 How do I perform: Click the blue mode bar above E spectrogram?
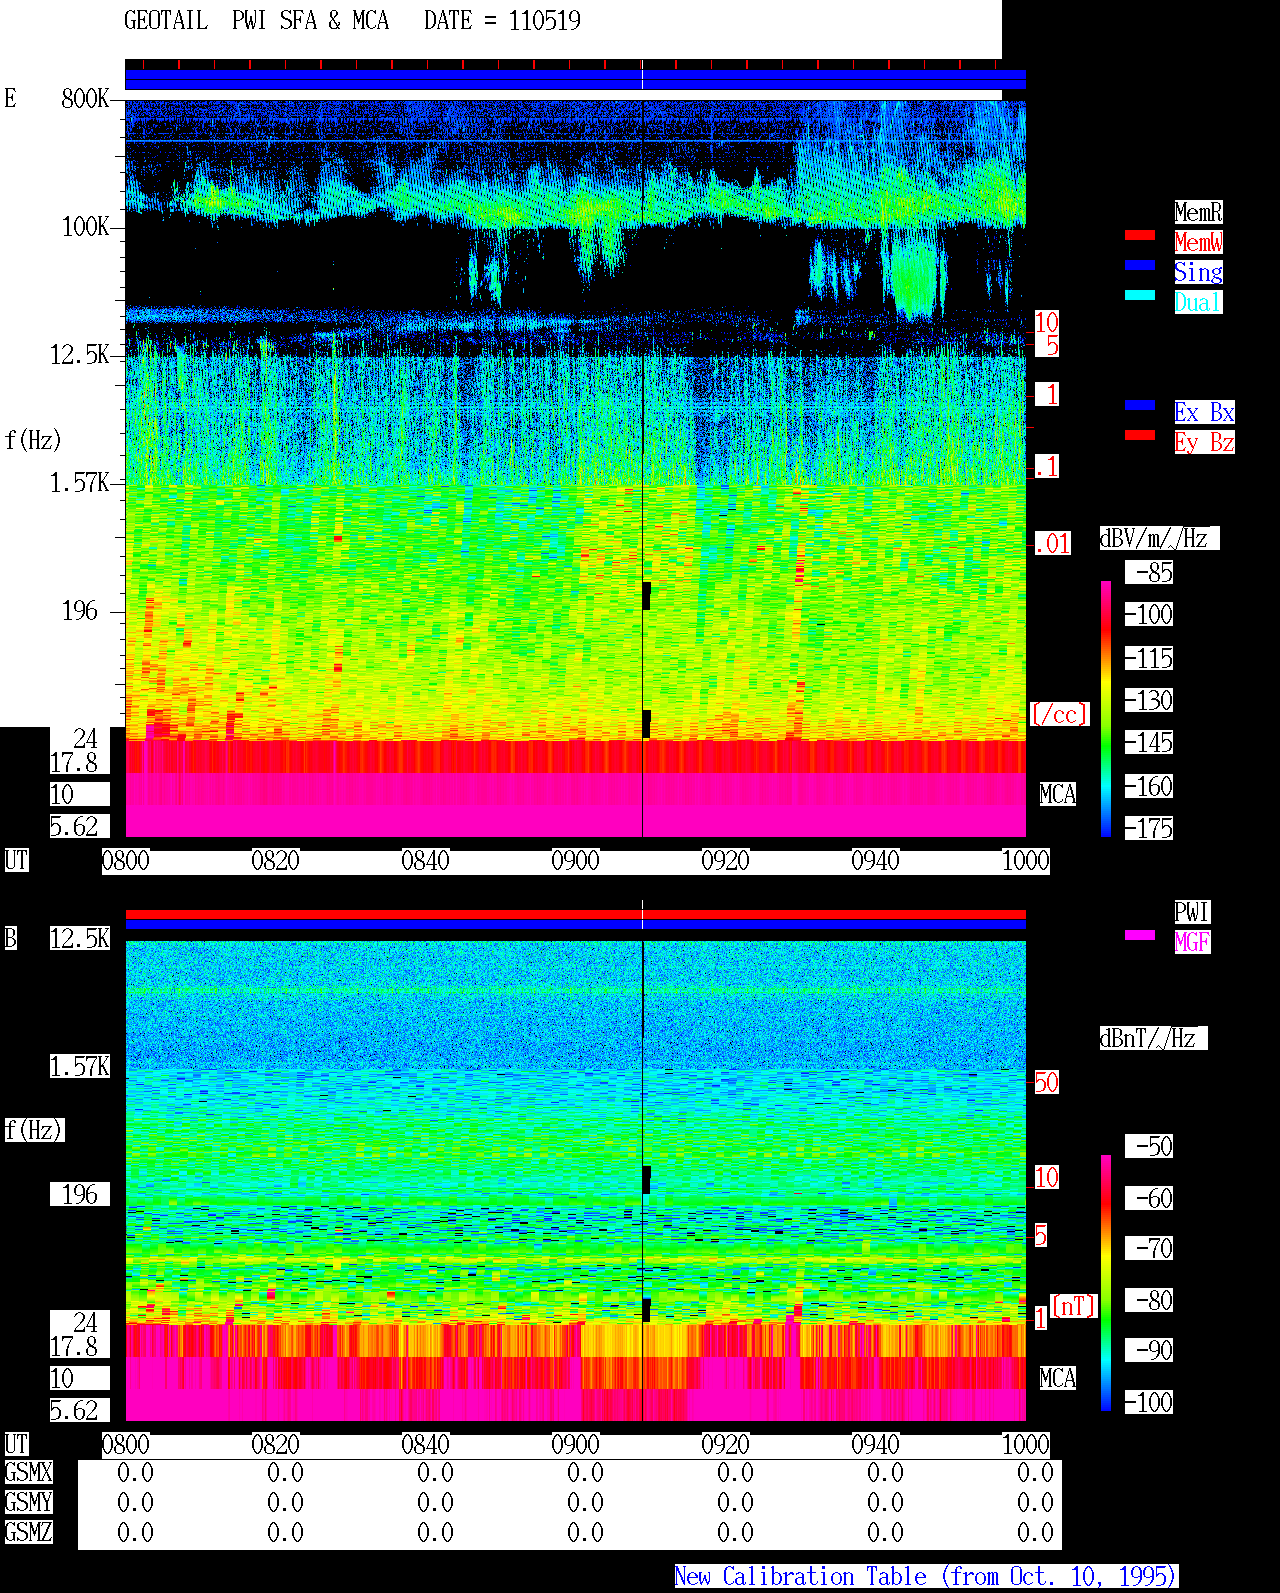(575, 80)
